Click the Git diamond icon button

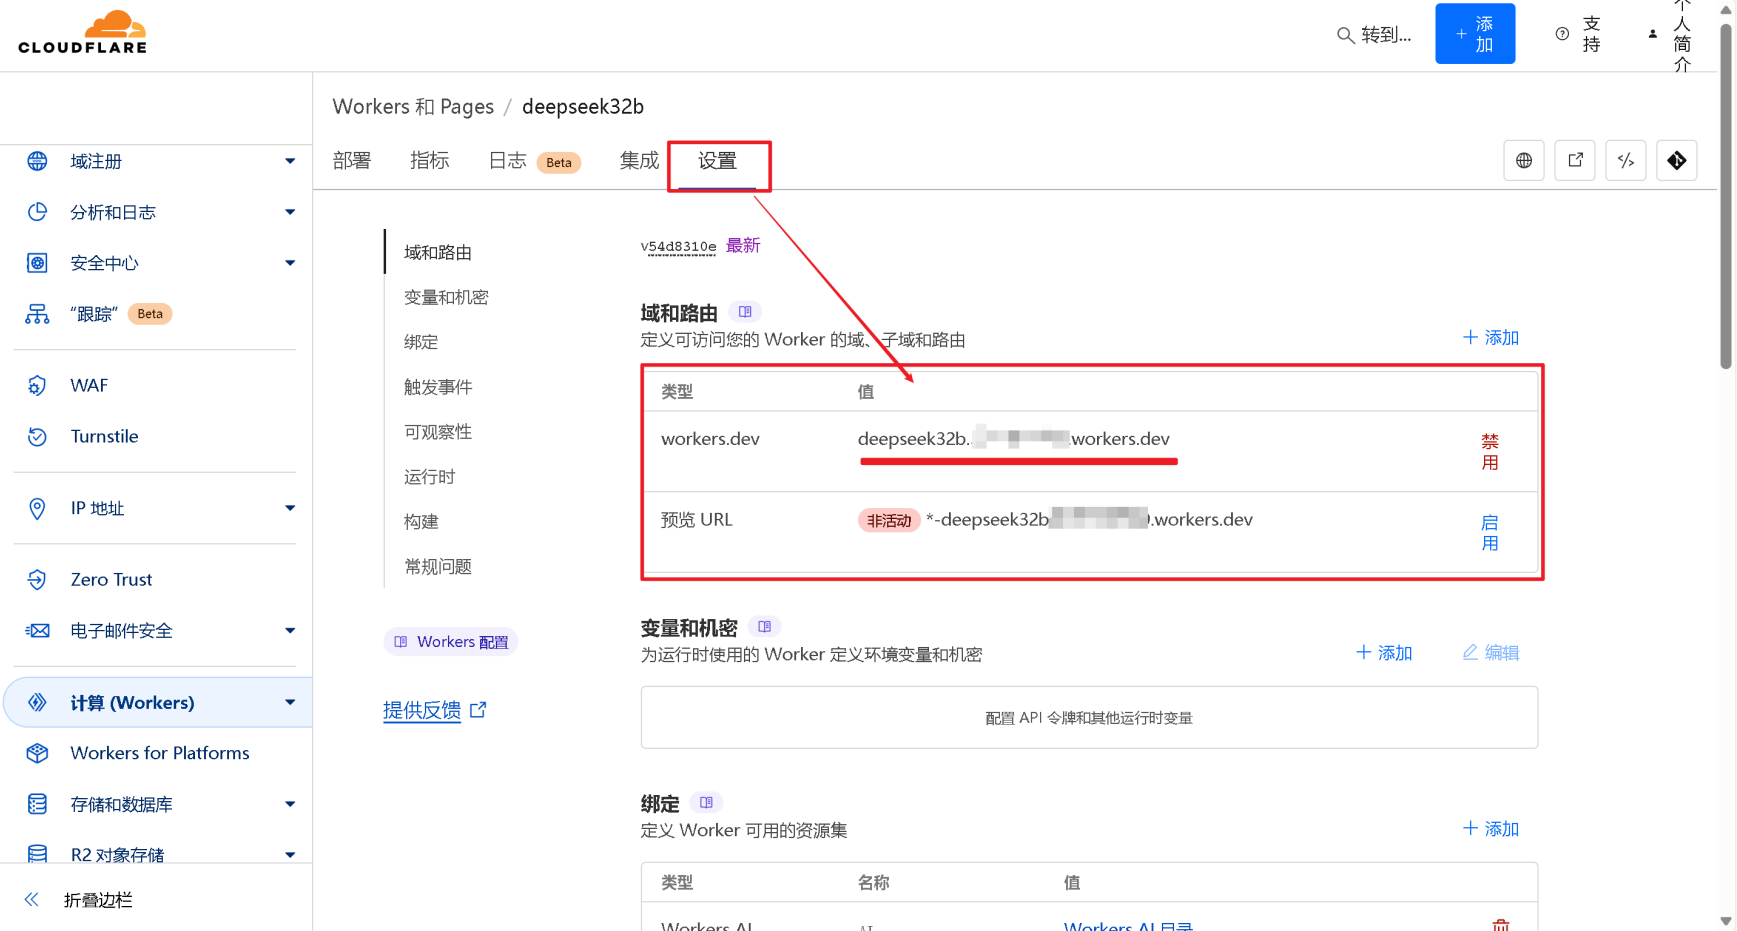(x=1677, y=161)
